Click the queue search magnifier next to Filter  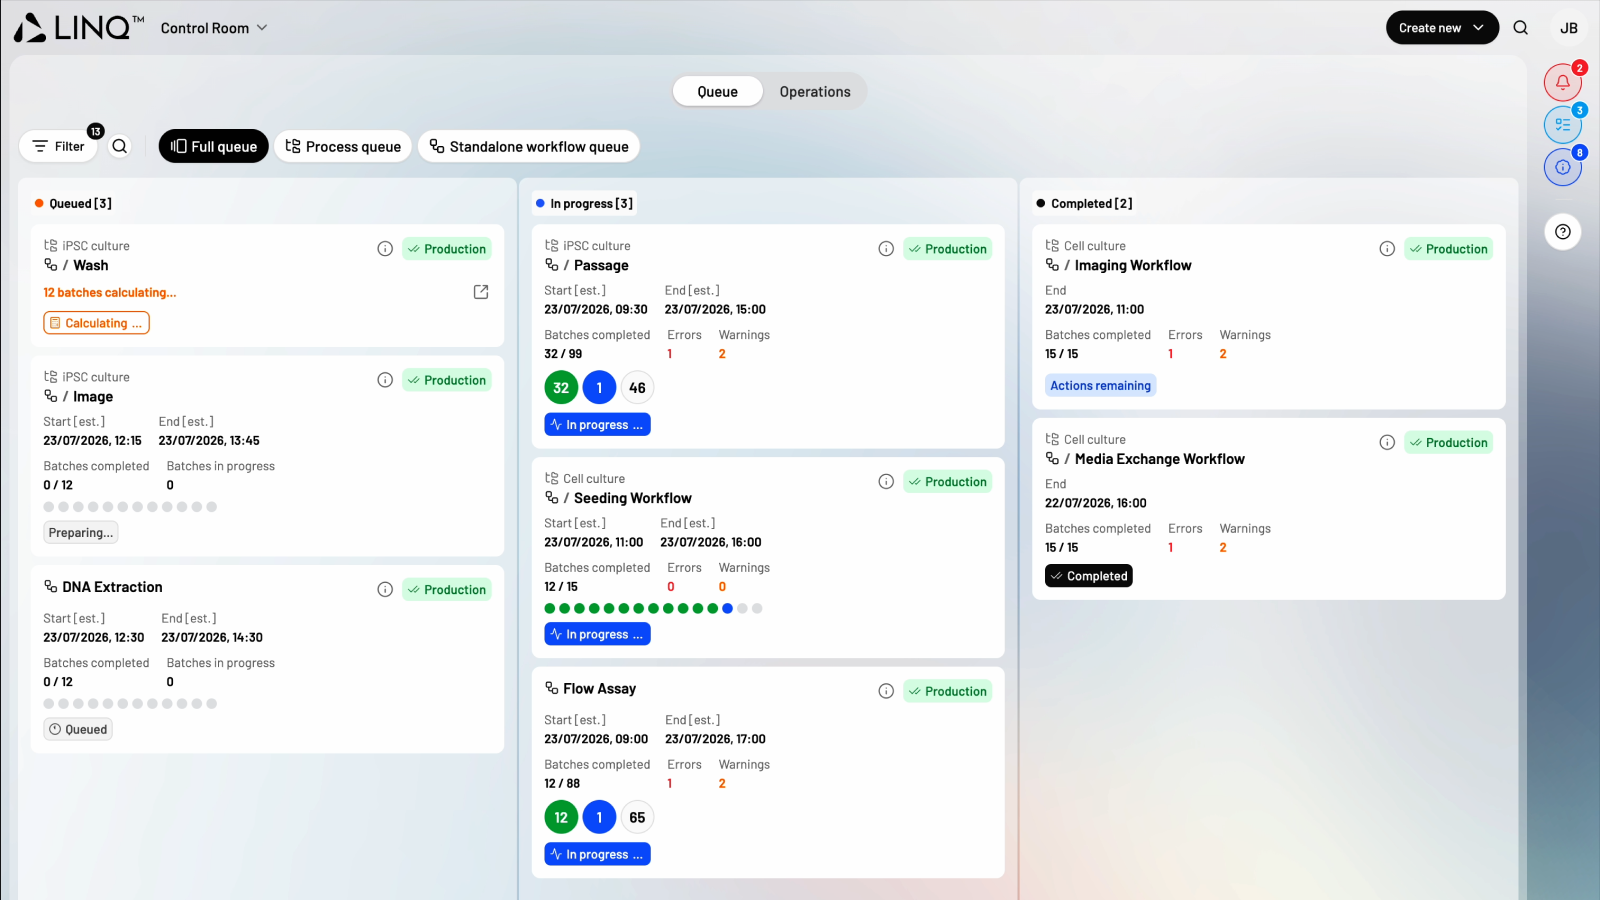coord(120,146)
